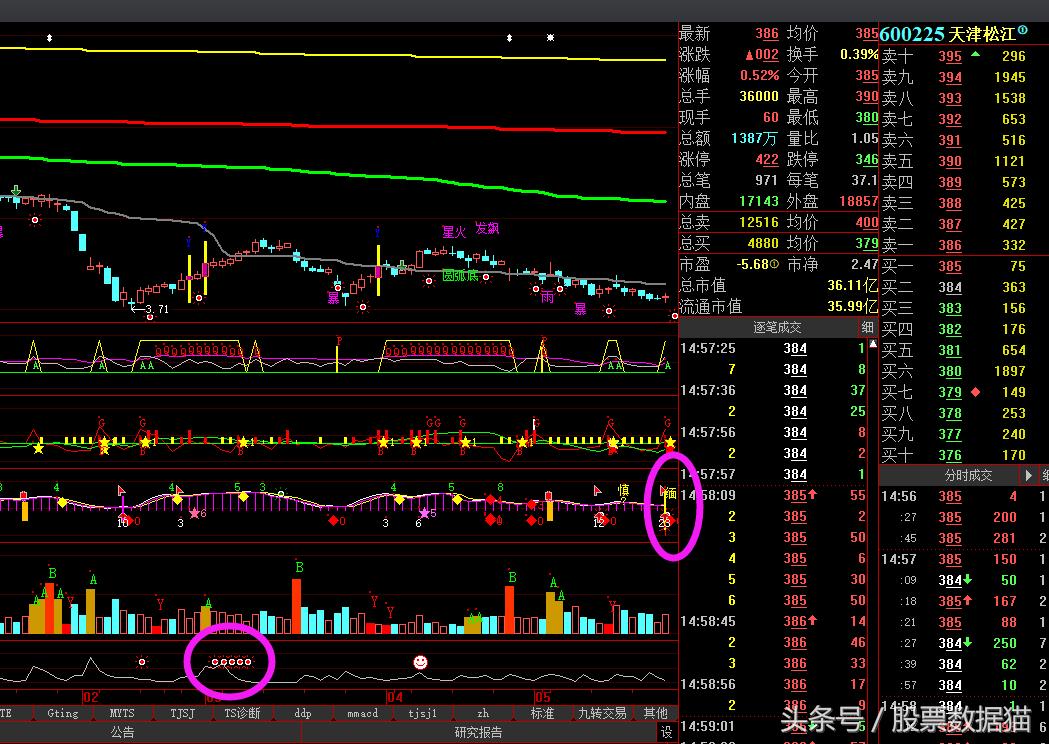Click the 04 month marker on timeline

click(395, 697)
